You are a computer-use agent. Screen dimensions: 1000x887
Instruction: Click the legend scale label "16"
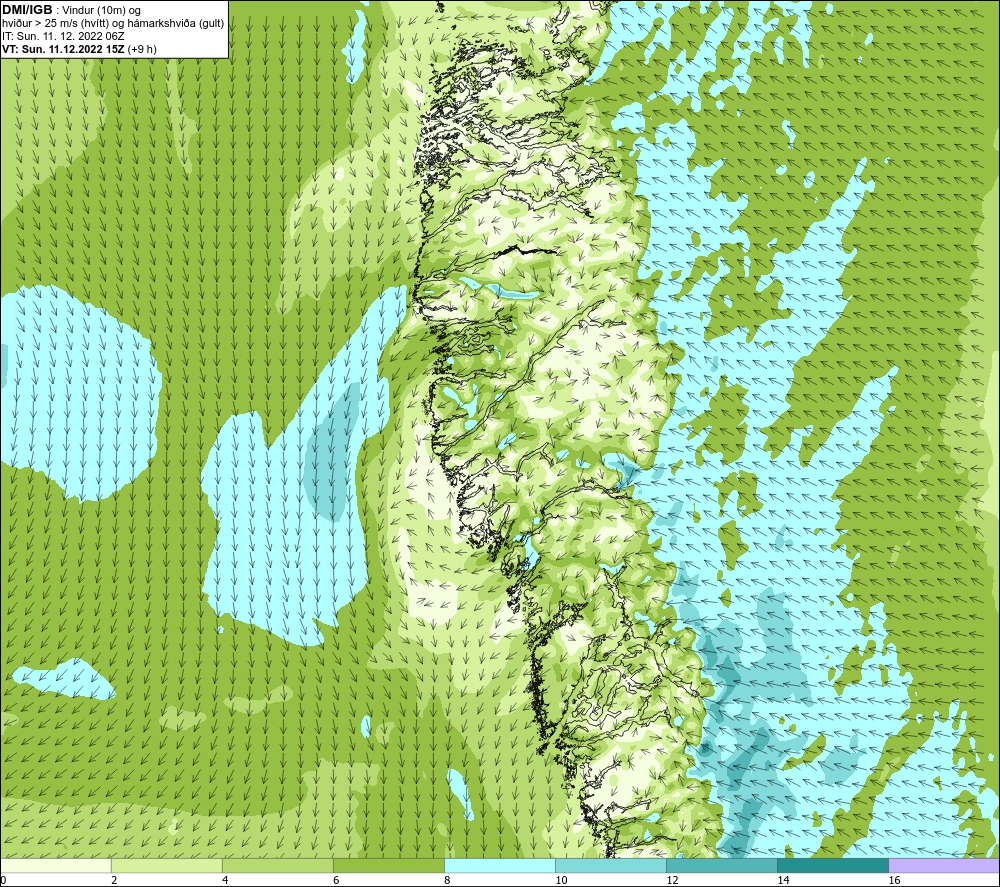[893, 881]
